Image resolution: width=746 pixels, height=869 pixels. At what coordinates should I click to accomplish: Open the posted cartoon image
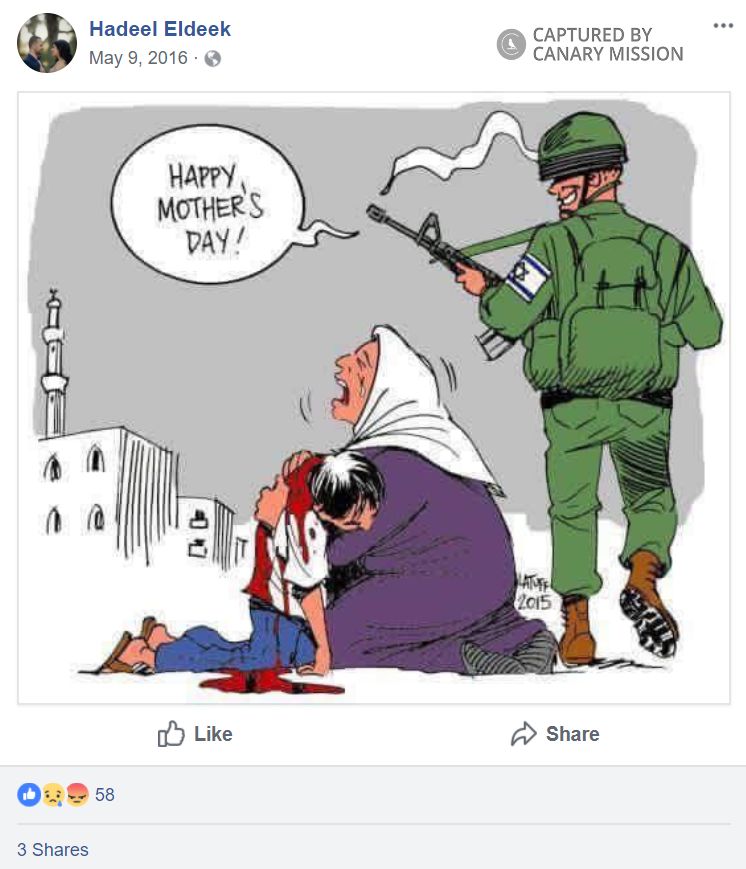(374, 398)
